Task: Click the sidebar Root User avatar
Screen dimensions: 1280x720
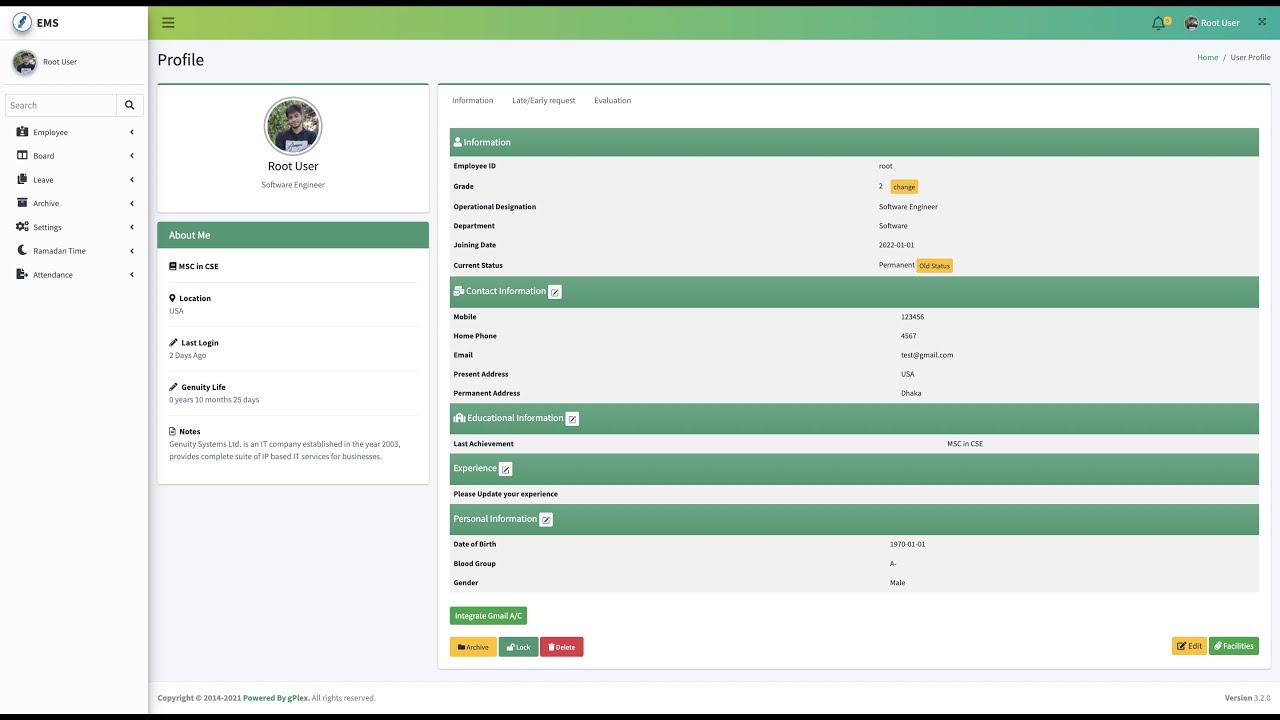Action: pyautogui.click(x=25, y=62)
